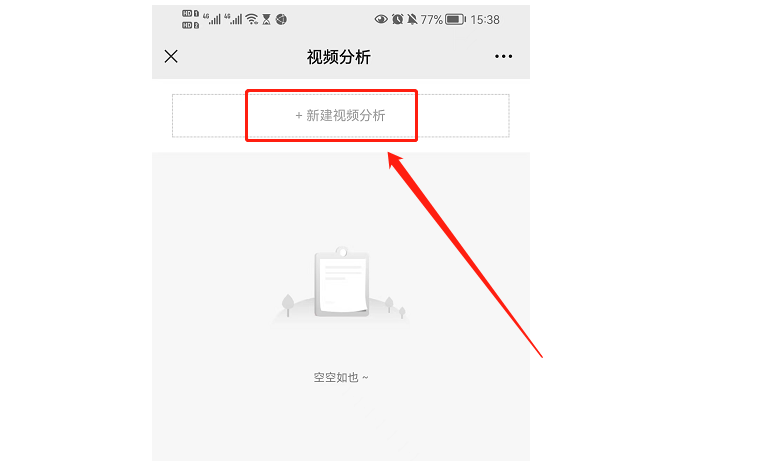Tap the 视频分析 page title
The image size is (775, 461).
(339, 57)
